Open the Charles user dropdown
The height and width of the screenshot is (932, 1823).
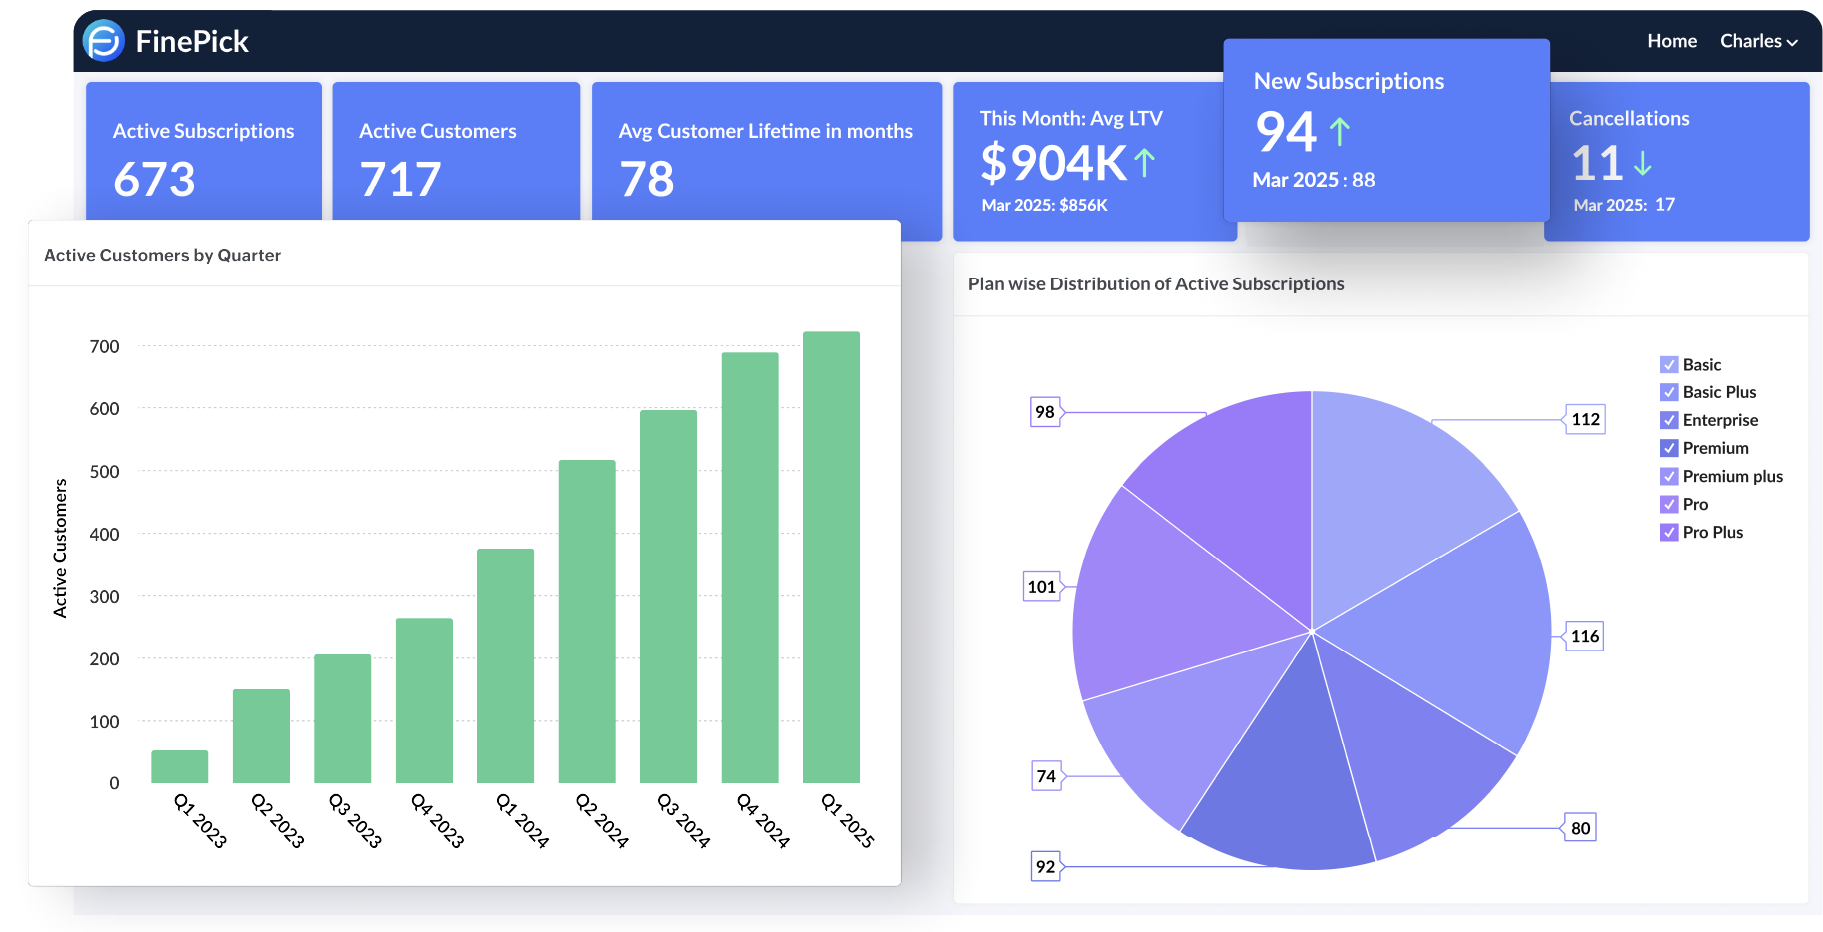(x=1758, y=41)
